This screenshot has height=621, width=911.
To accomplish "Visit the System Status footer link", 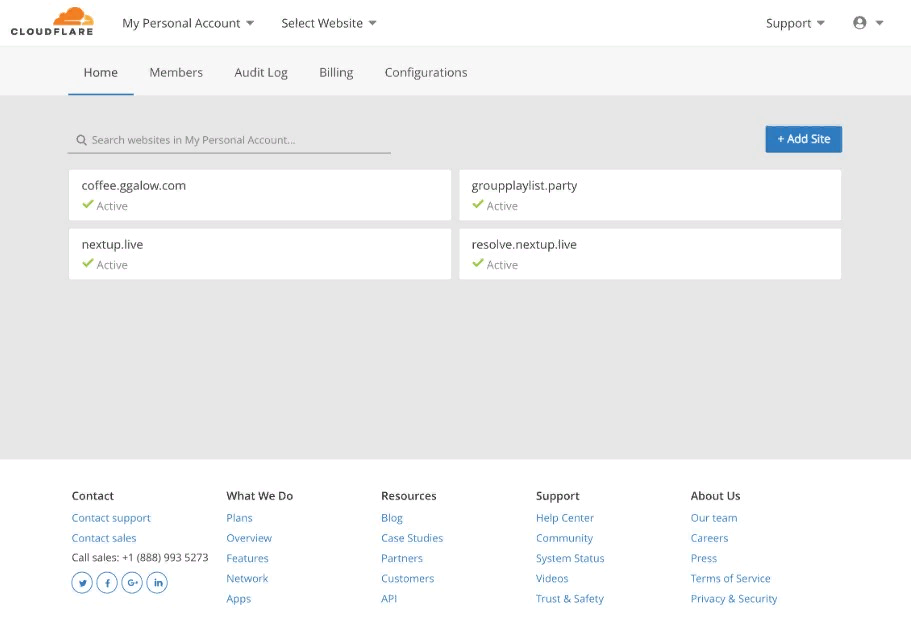I will (x=570, y=558).
